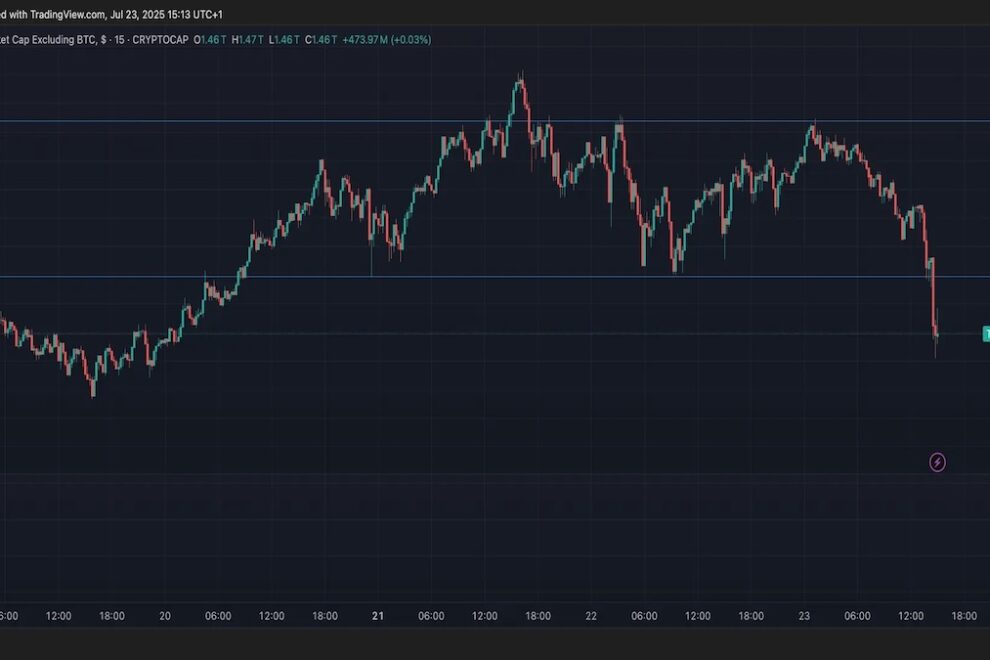The image size is (990, 660).
Task: Click date label 21 on time axis
Action: (378, 617)
